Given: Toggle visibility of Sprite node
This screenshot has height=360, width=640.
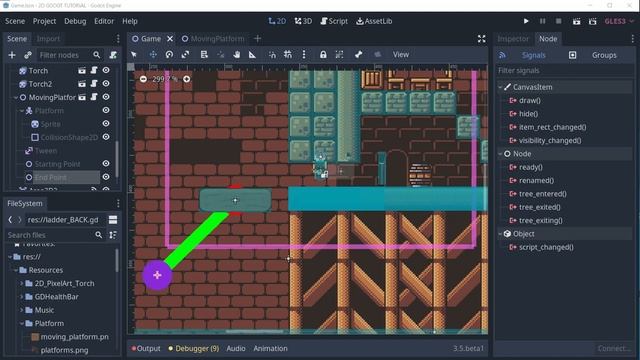Looking at the screenshot, I should tap(106, 124).
